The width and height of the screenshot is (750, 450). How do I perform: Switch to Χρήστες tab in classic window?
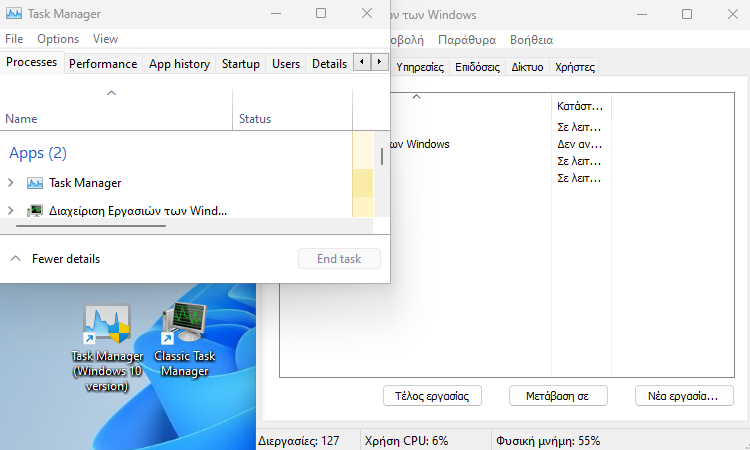[575, 67]
